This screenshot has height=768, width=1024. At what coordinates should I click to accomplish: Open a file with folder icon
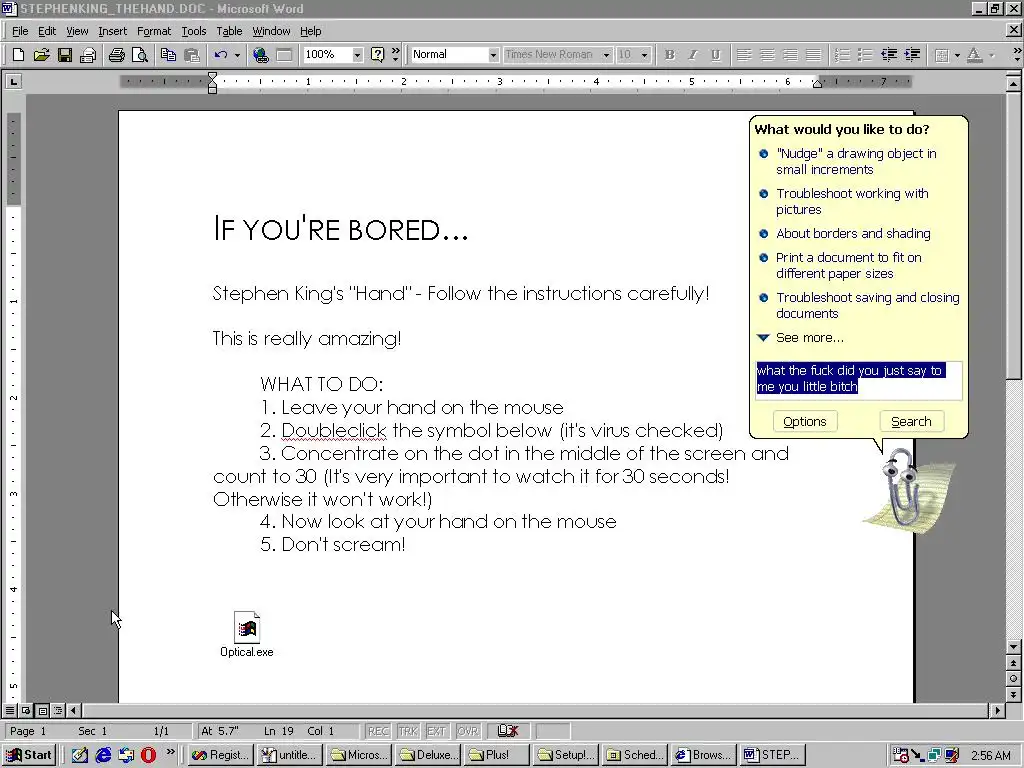click(x=41, y=55)
